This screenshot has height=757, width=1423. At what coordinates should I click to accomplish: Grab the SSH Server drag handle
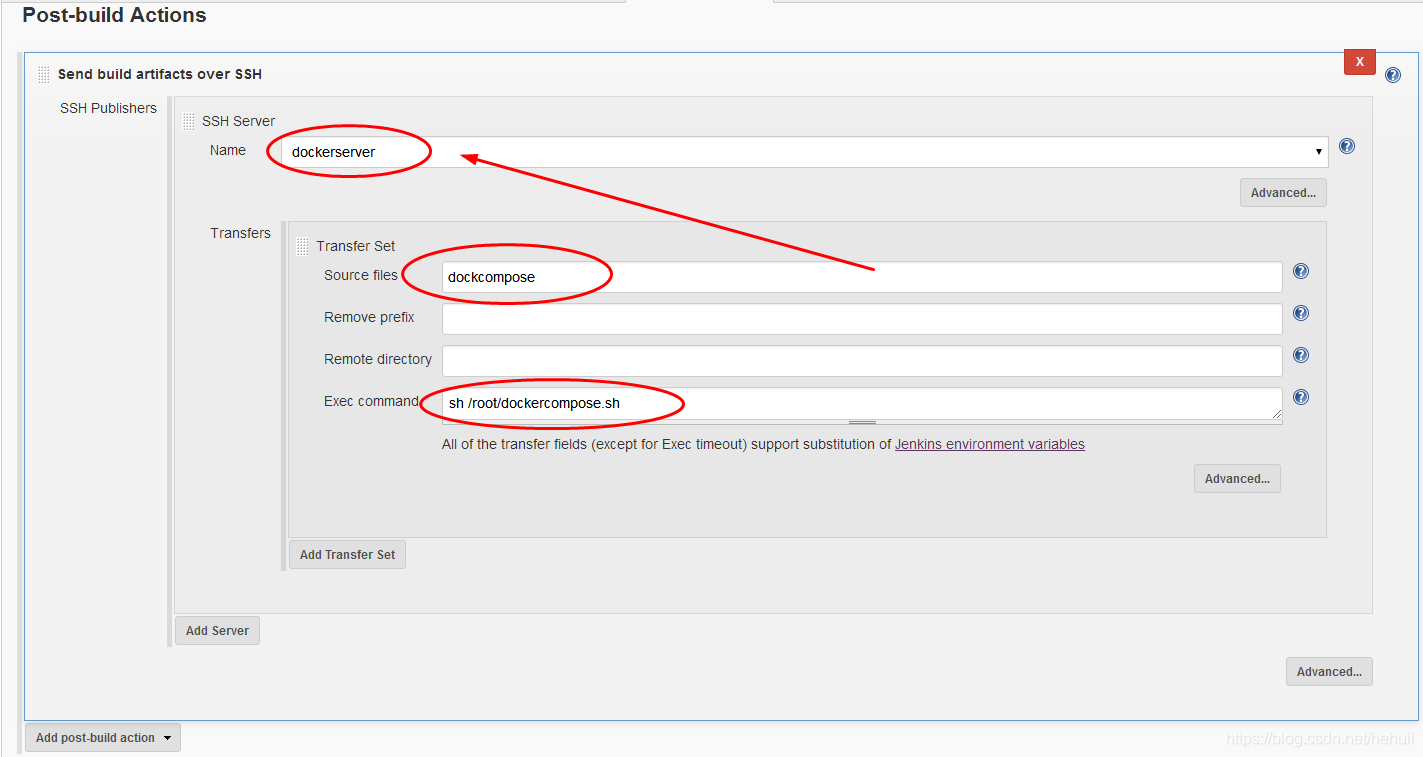(x=188, y=121)
